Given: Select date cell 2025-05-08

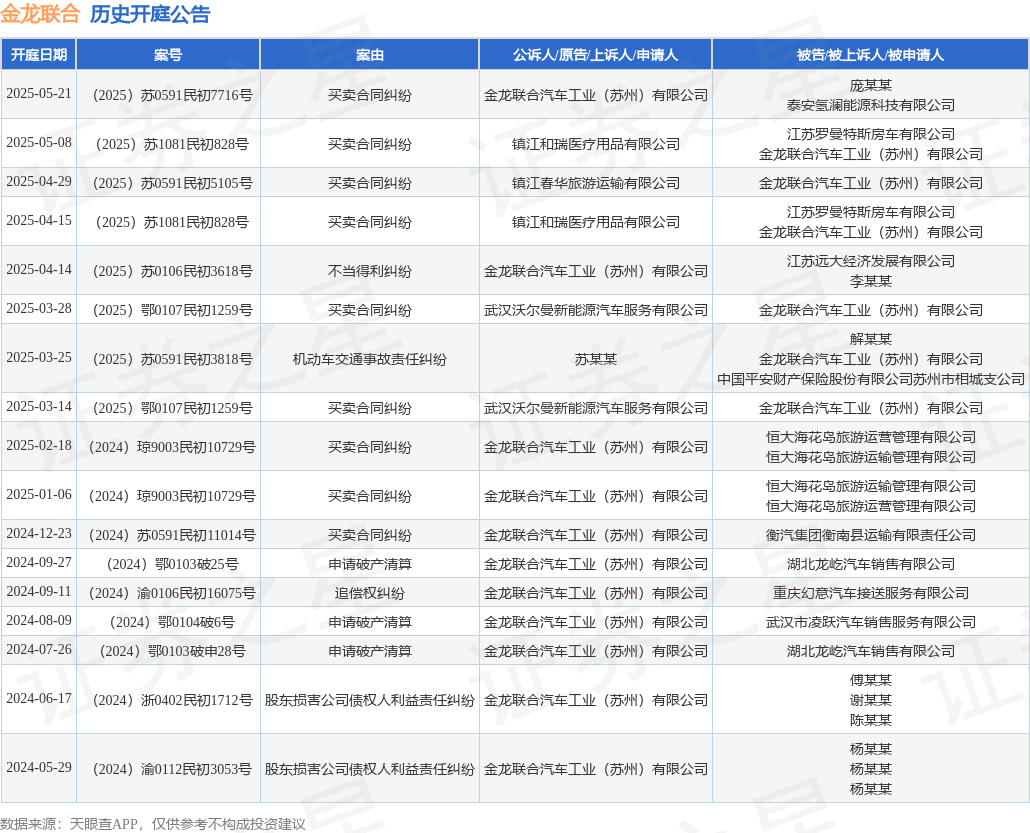Looking at the screenshot, I should click(x=39, y=143).
